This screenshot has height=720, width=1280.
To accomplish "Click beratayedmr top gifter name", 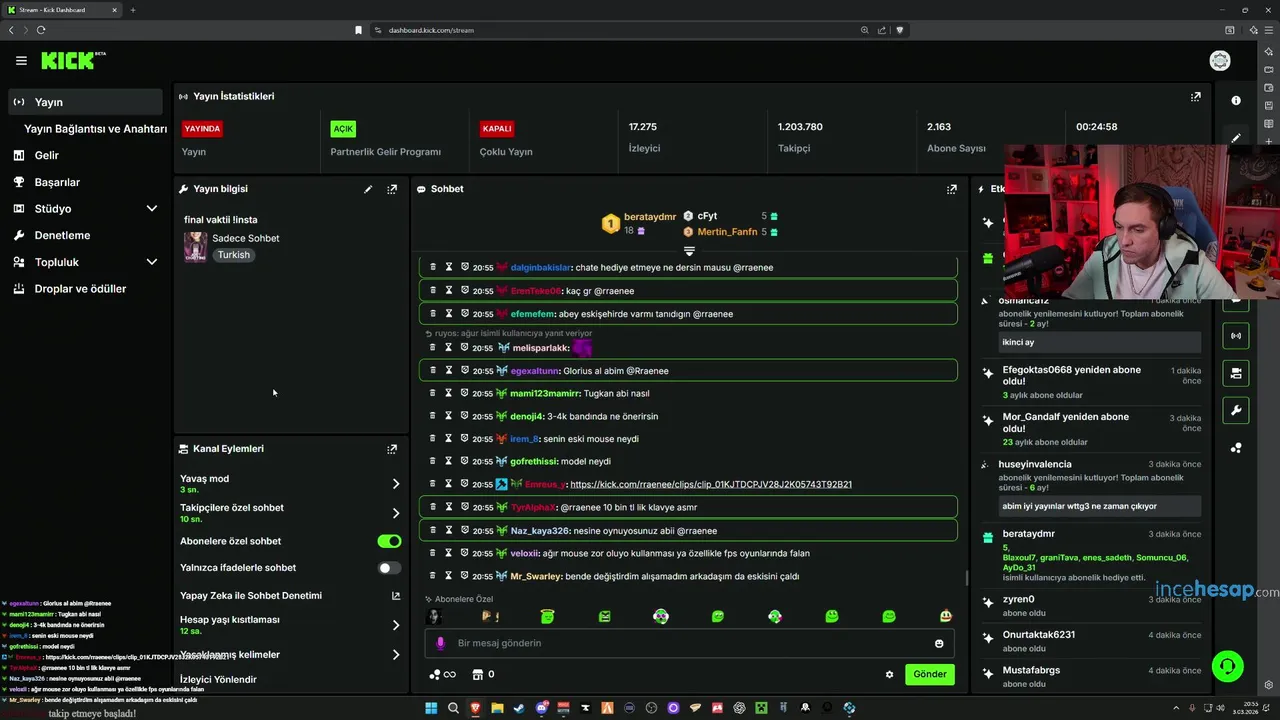I will point(650,217).
